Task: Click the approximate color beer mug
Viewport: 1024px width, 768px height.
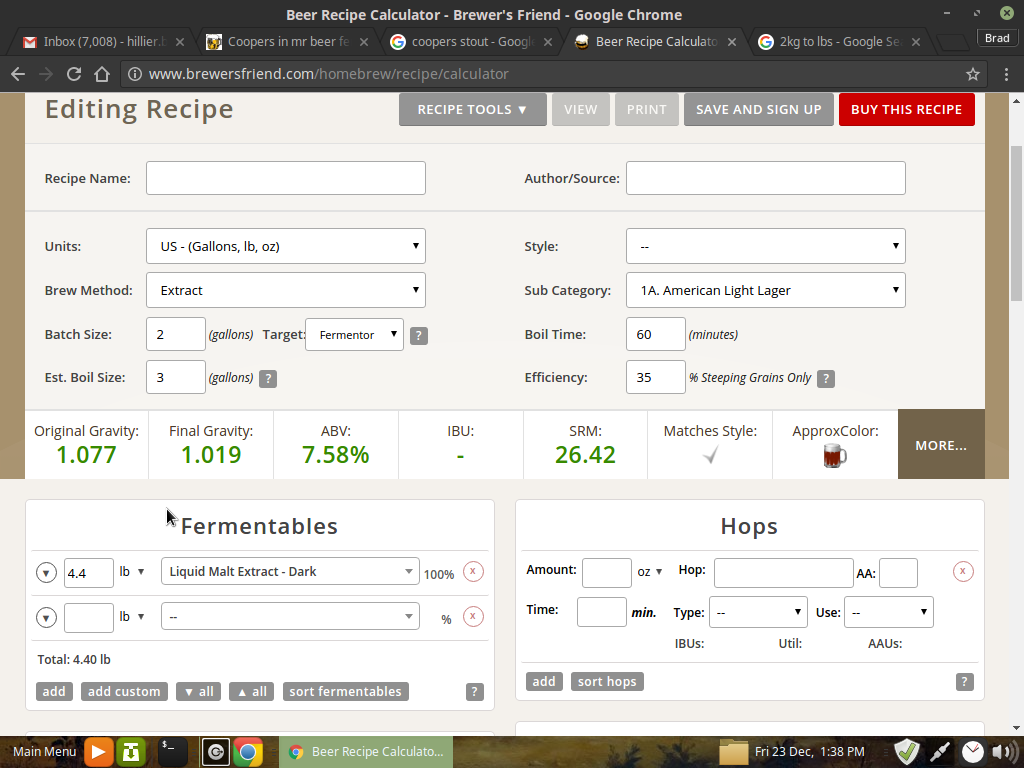Action: tap(835, 455)
